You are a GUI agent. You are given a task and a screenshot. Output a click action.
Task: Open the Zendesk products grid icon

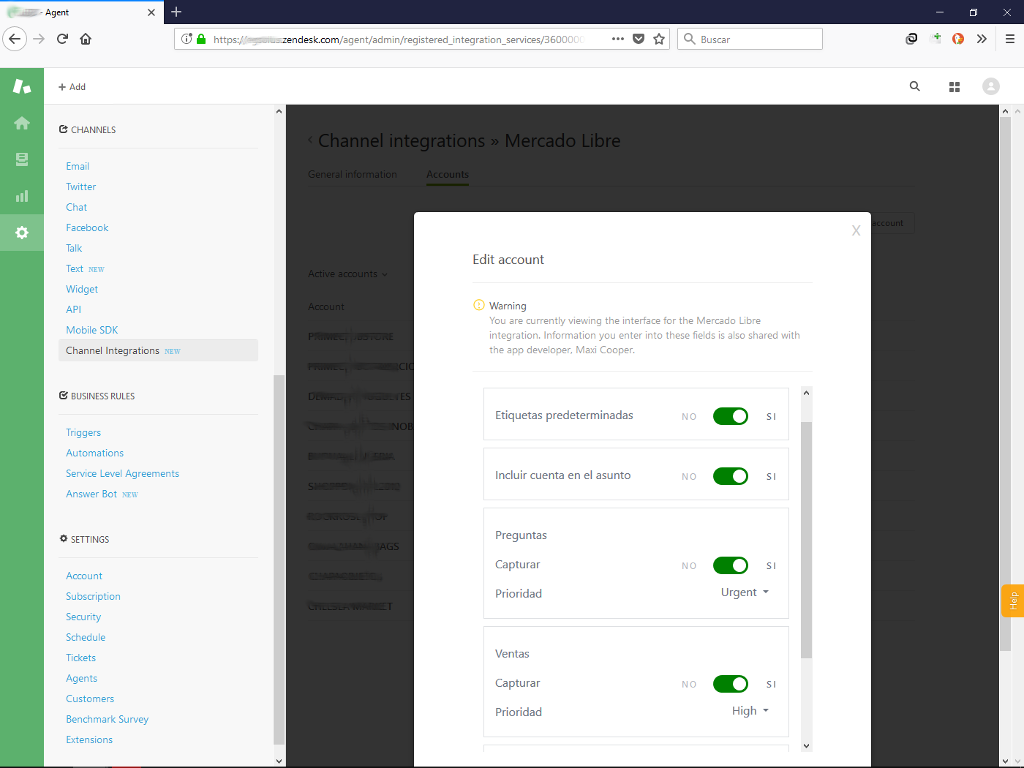[x=954, y=87]
